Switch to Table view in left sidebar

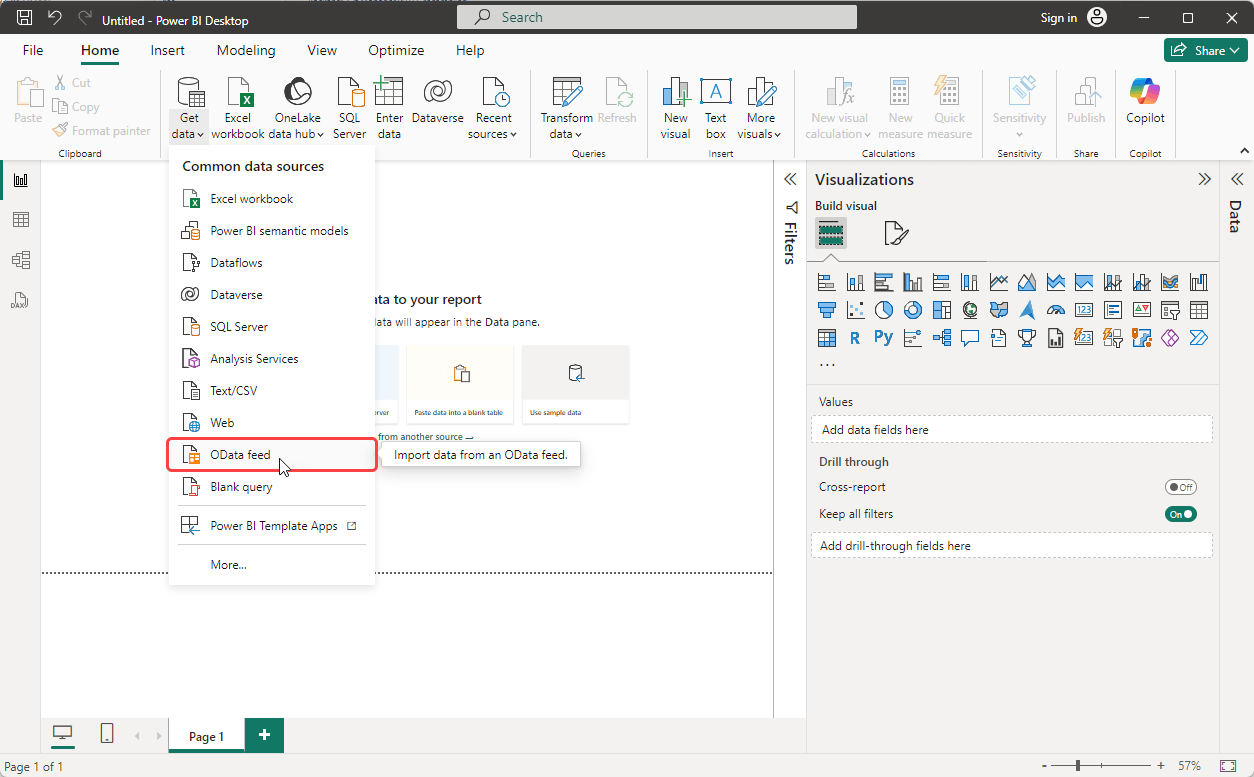point(20,220)
